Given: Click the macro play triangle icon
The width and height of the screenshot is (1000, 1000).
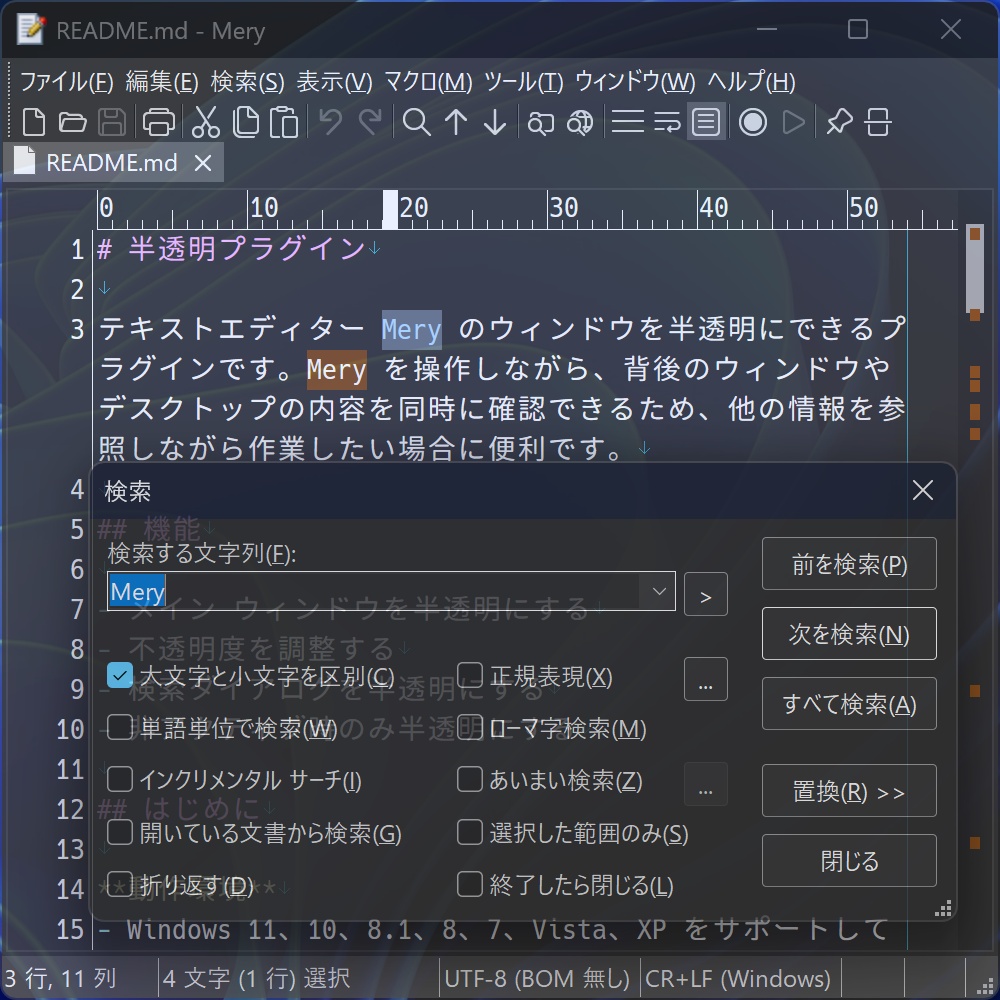Looking at the screenshot, I should (793, 121).
